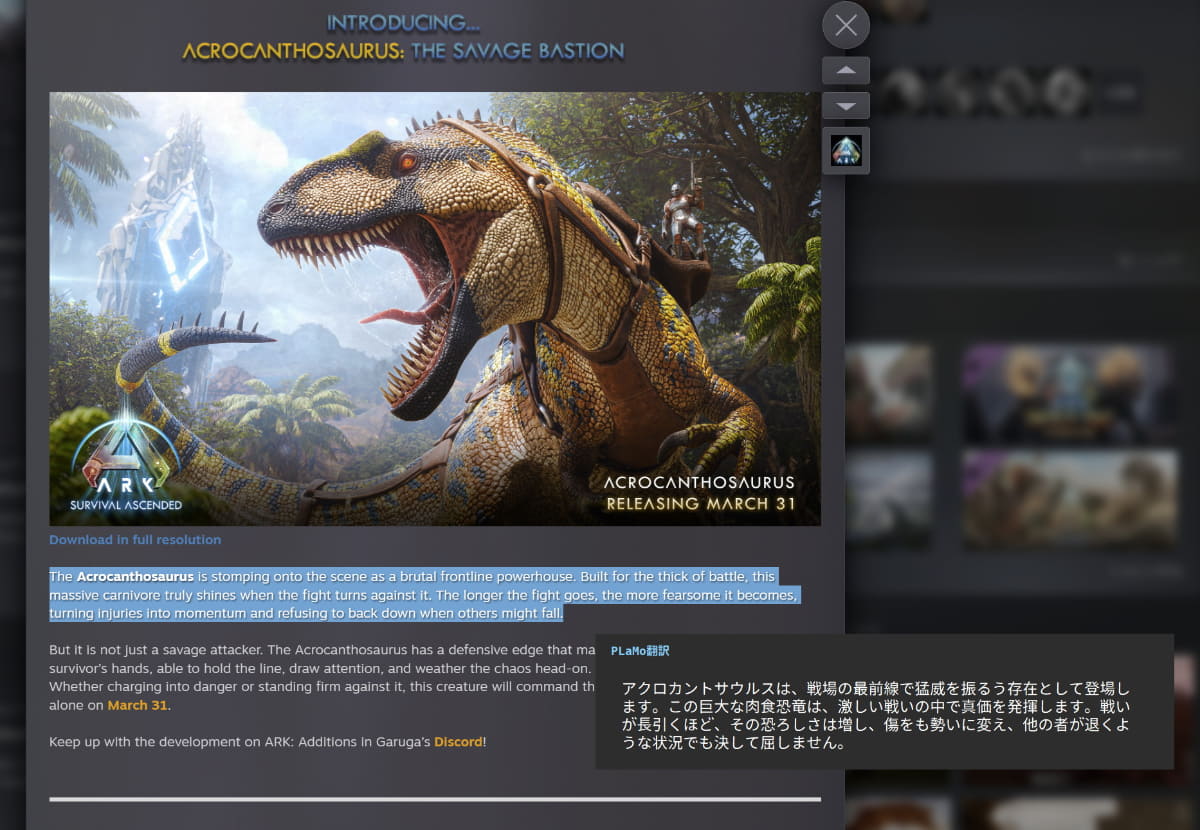Open Garuga's Discord link
The image size is (1200, 830).
tap(456, 742)
